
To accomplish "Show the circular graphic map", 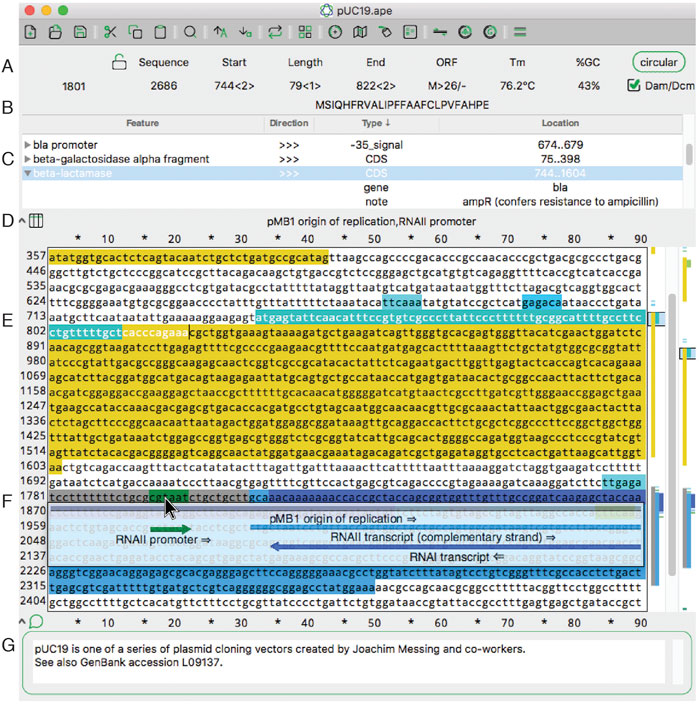I will (x=335, y=32).
